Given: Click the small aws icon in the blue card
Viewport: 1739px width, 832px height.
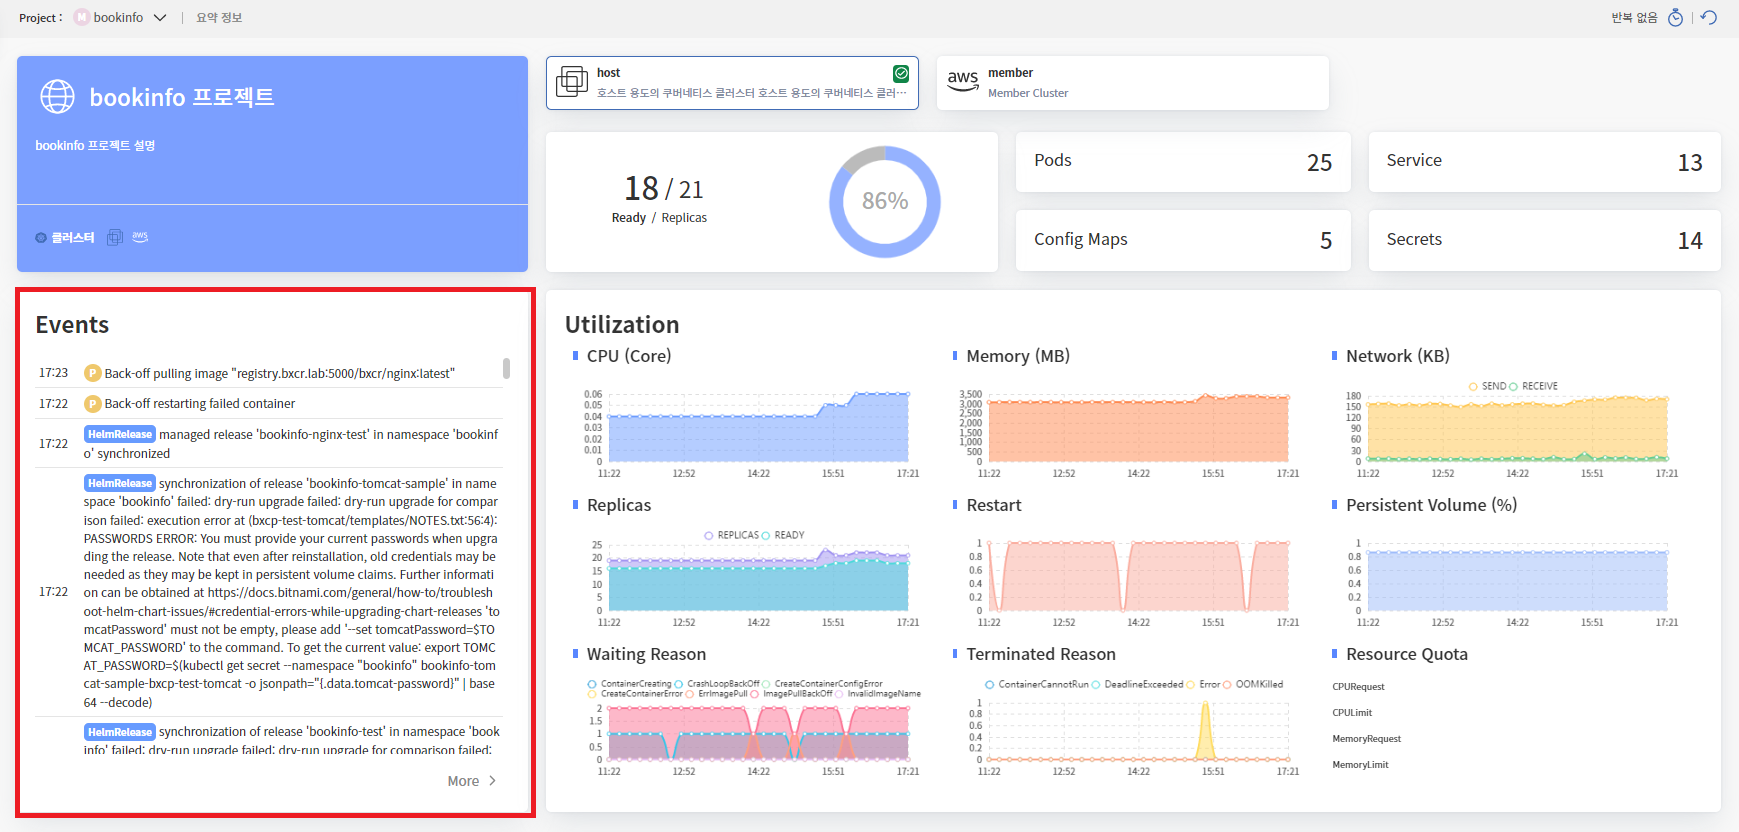Looking at the screenshot, I should click(140, 237).
